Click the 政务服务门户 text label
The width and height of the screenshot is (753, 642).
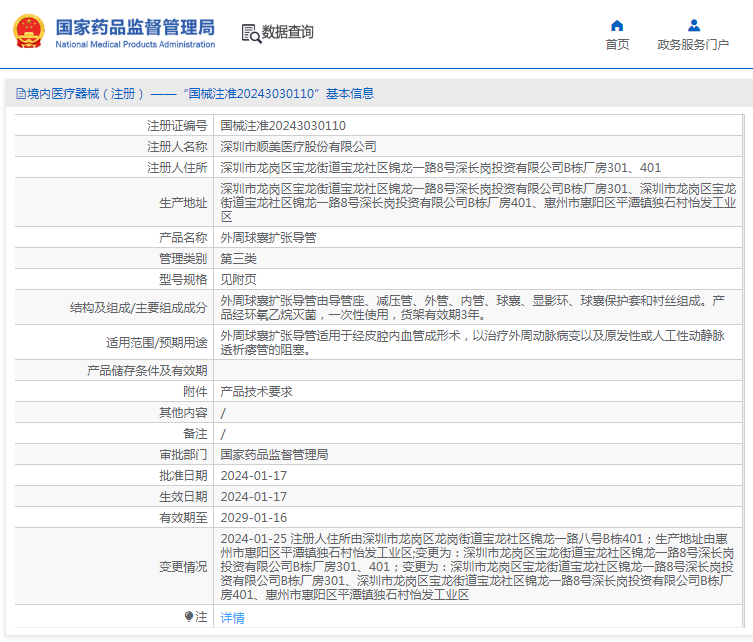pyautogui.click(x=693, y=45)
